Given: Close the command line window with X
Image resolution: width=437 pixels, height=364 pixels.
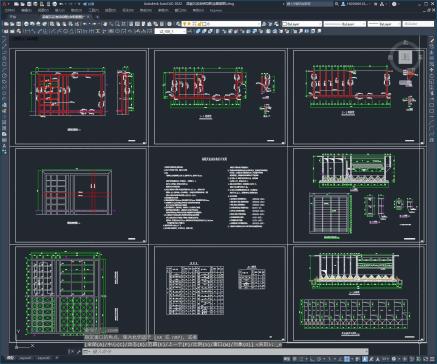Looking at the screenshot, I should [x=71, y=351].
